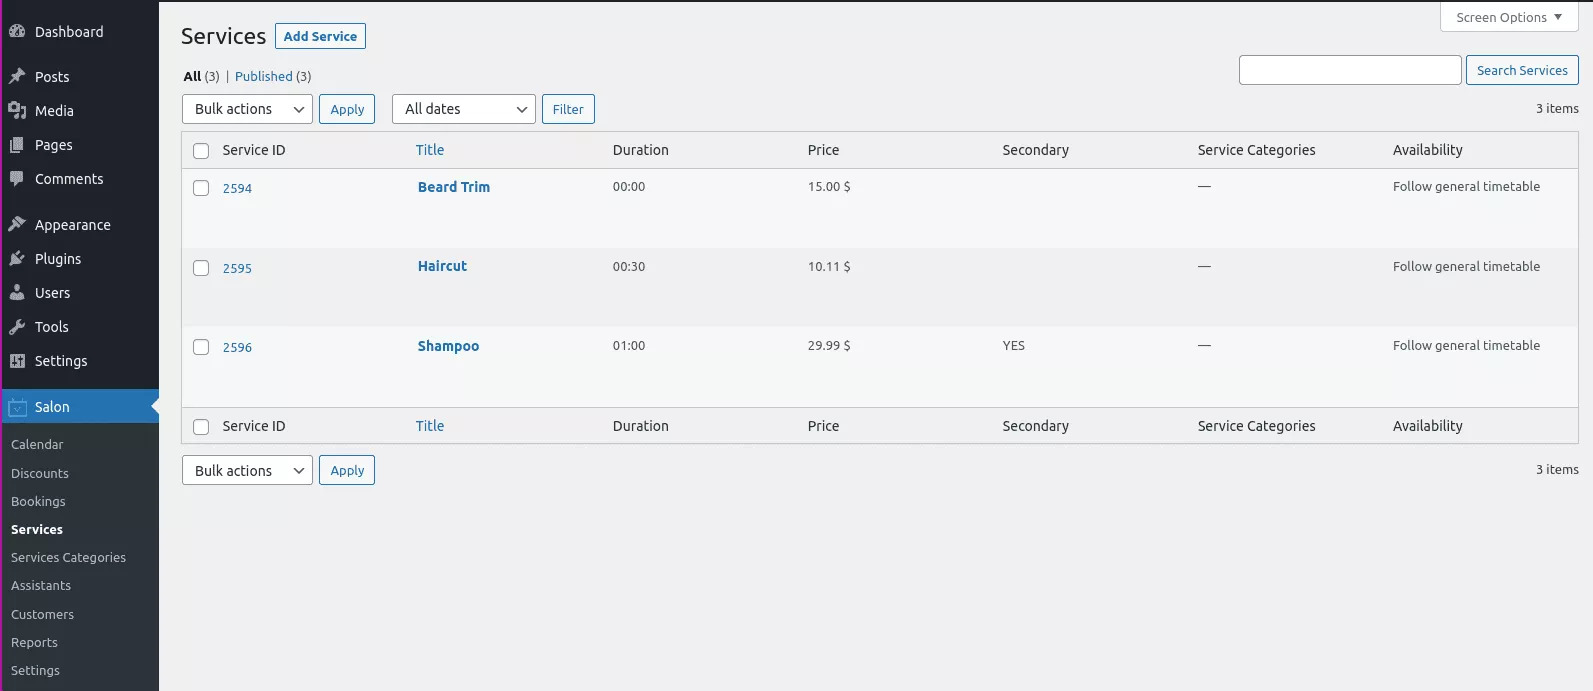Click the WordPress Settings sliders icon
This screenshot has height=691, width=1593.
pos(17,360)
